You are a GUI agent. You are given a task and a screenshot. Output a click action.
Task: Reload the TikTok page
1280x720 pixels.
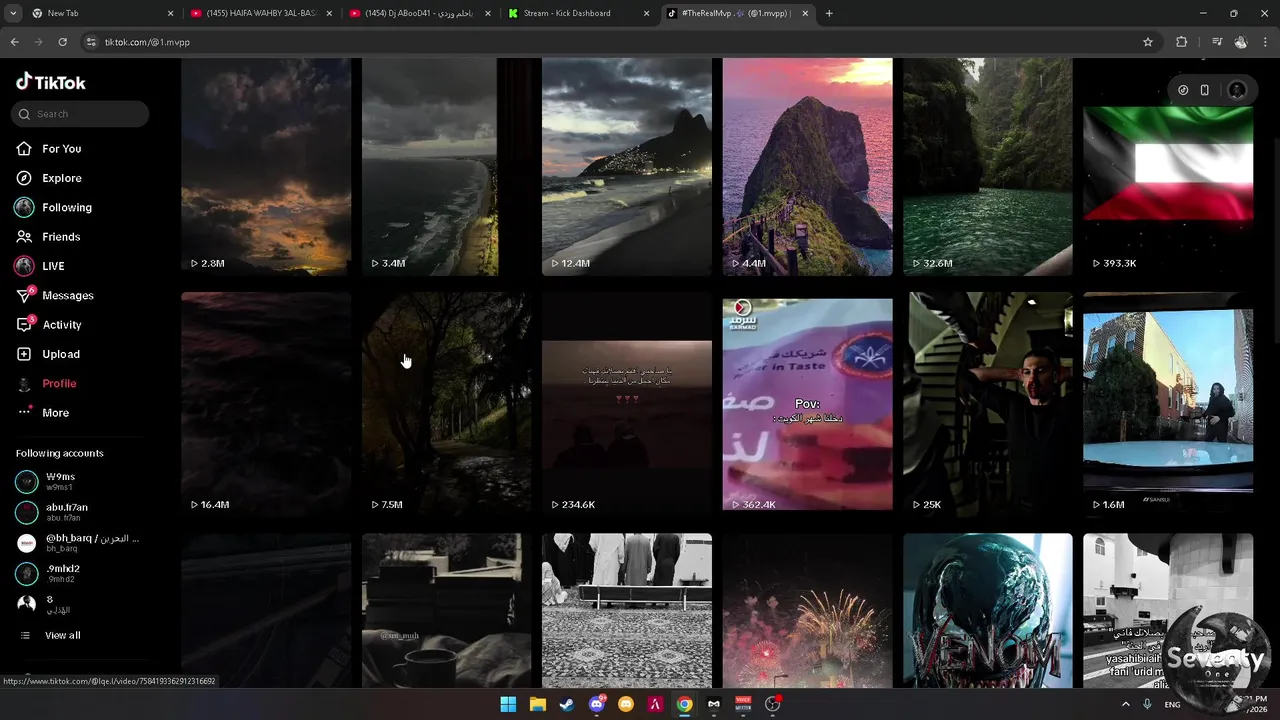pyautogui.click(x=62, y=42)
